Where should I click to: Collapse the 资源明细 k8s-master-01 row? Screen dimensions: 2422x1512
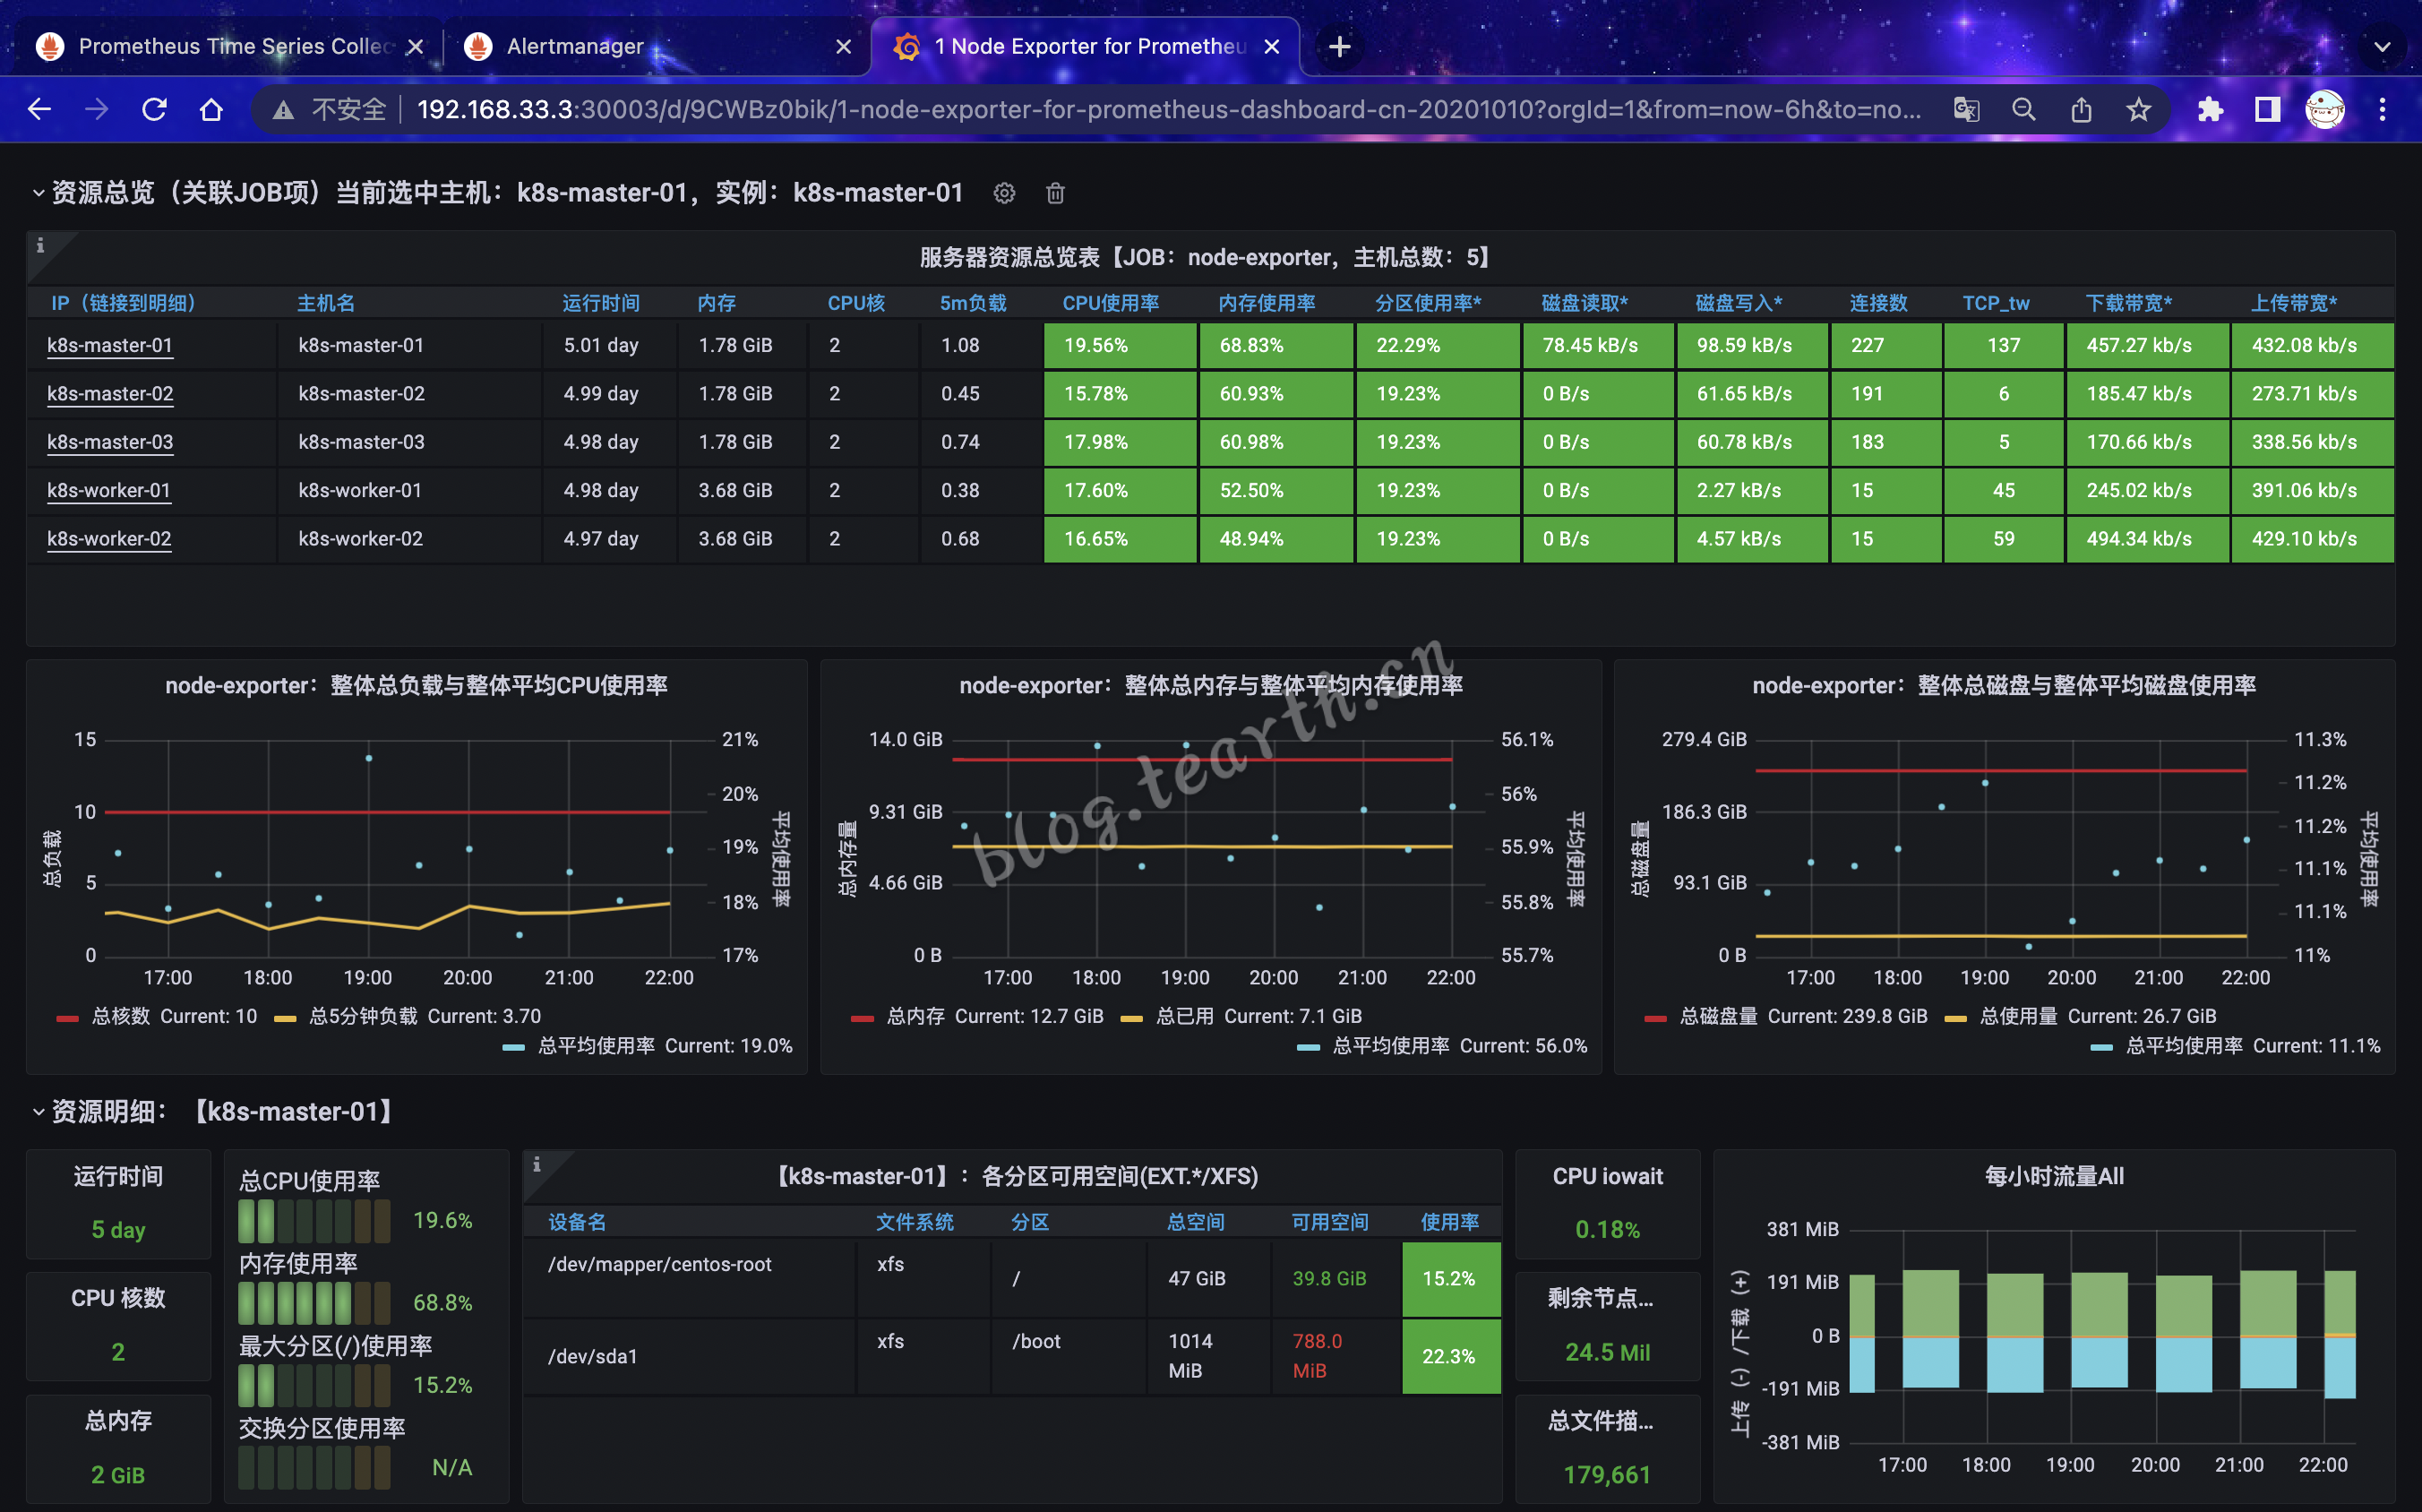(x=38, y=1112)
